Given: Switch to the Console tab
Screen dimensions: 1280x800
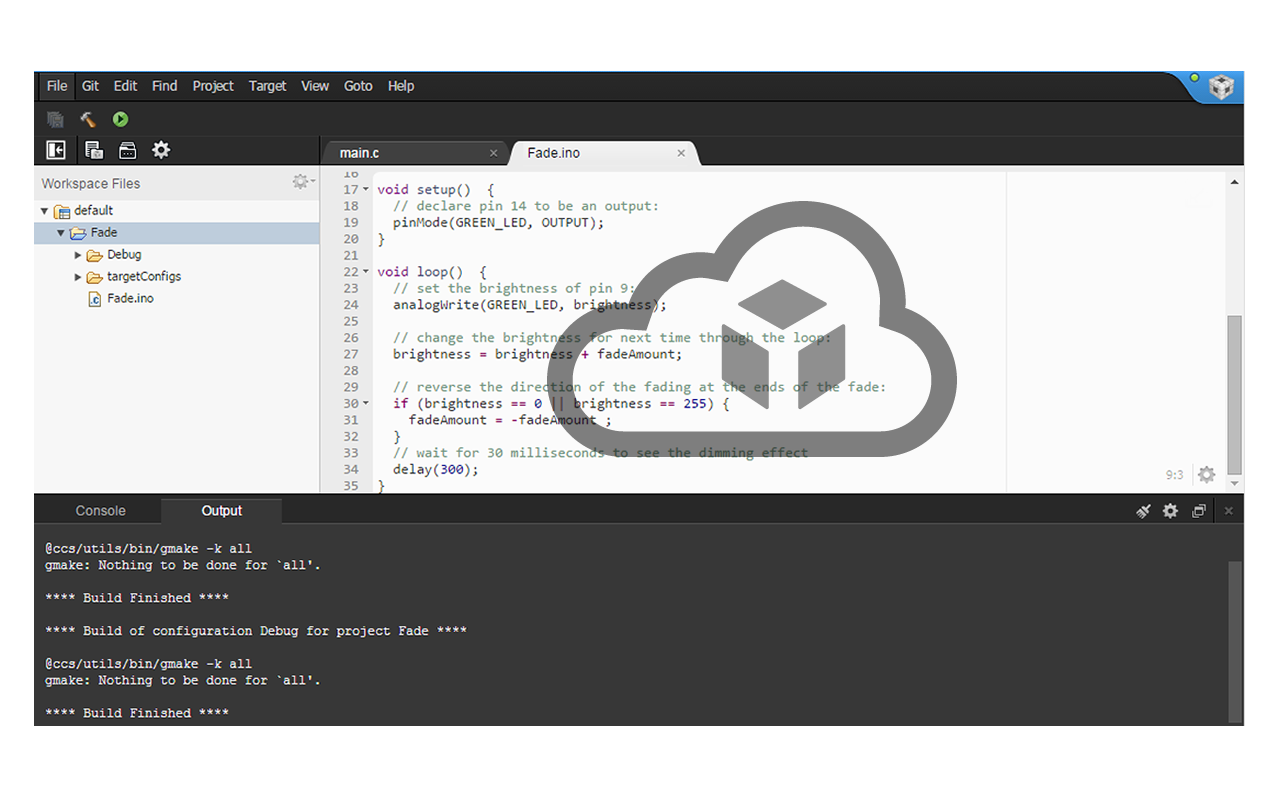Looking at the screenshot, I should [x=100, y=511].
